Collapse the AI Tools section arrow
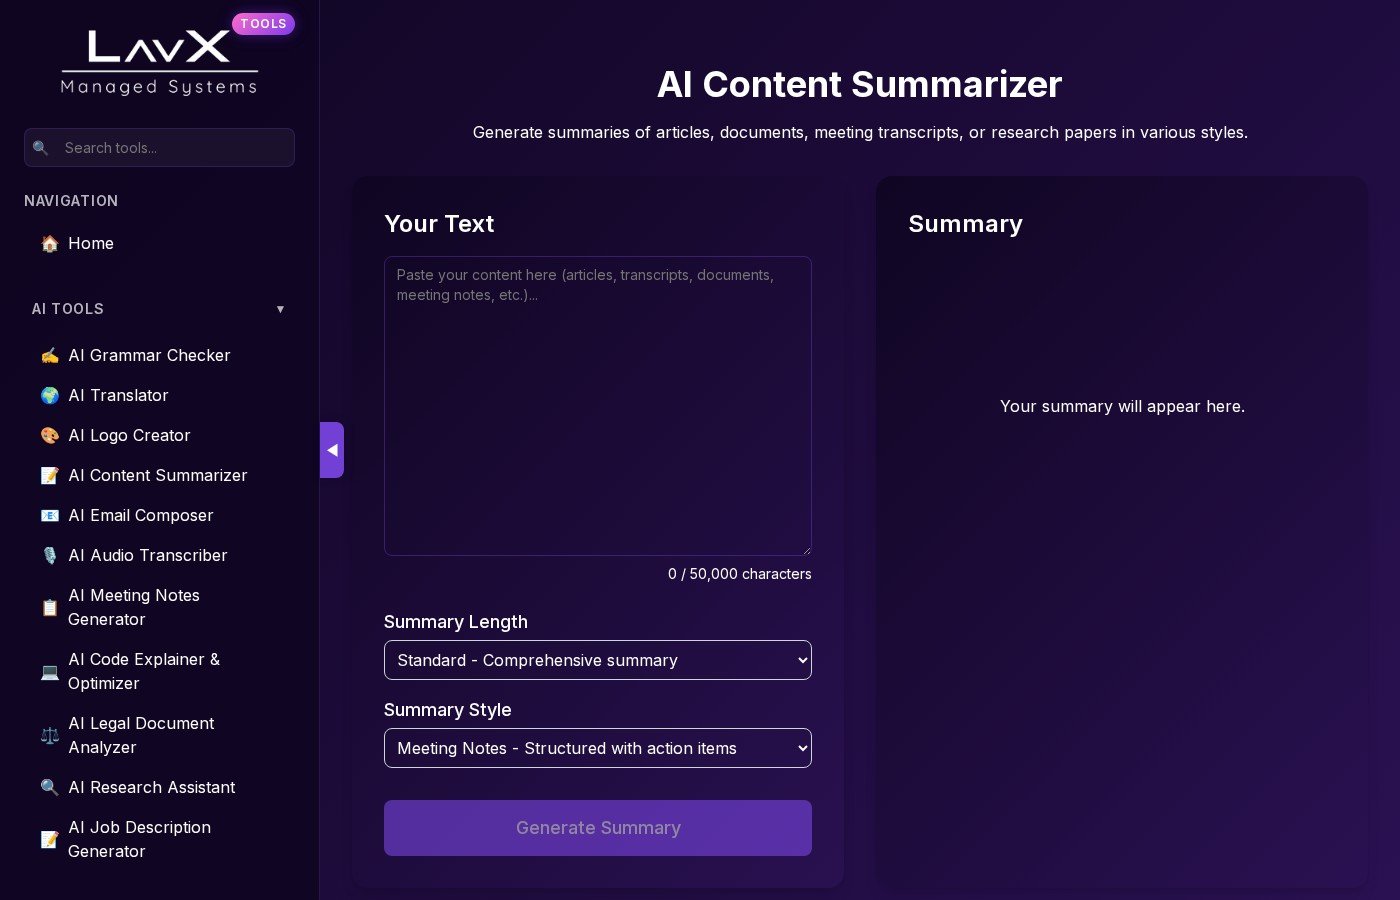 point(280,309)
